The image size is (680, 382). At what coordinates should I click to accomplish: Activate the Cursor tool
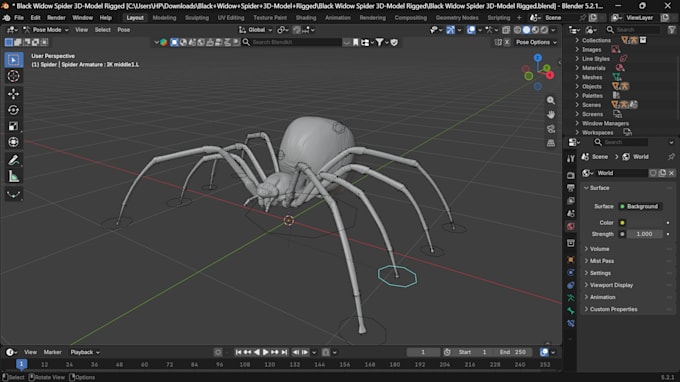(13, 76)
